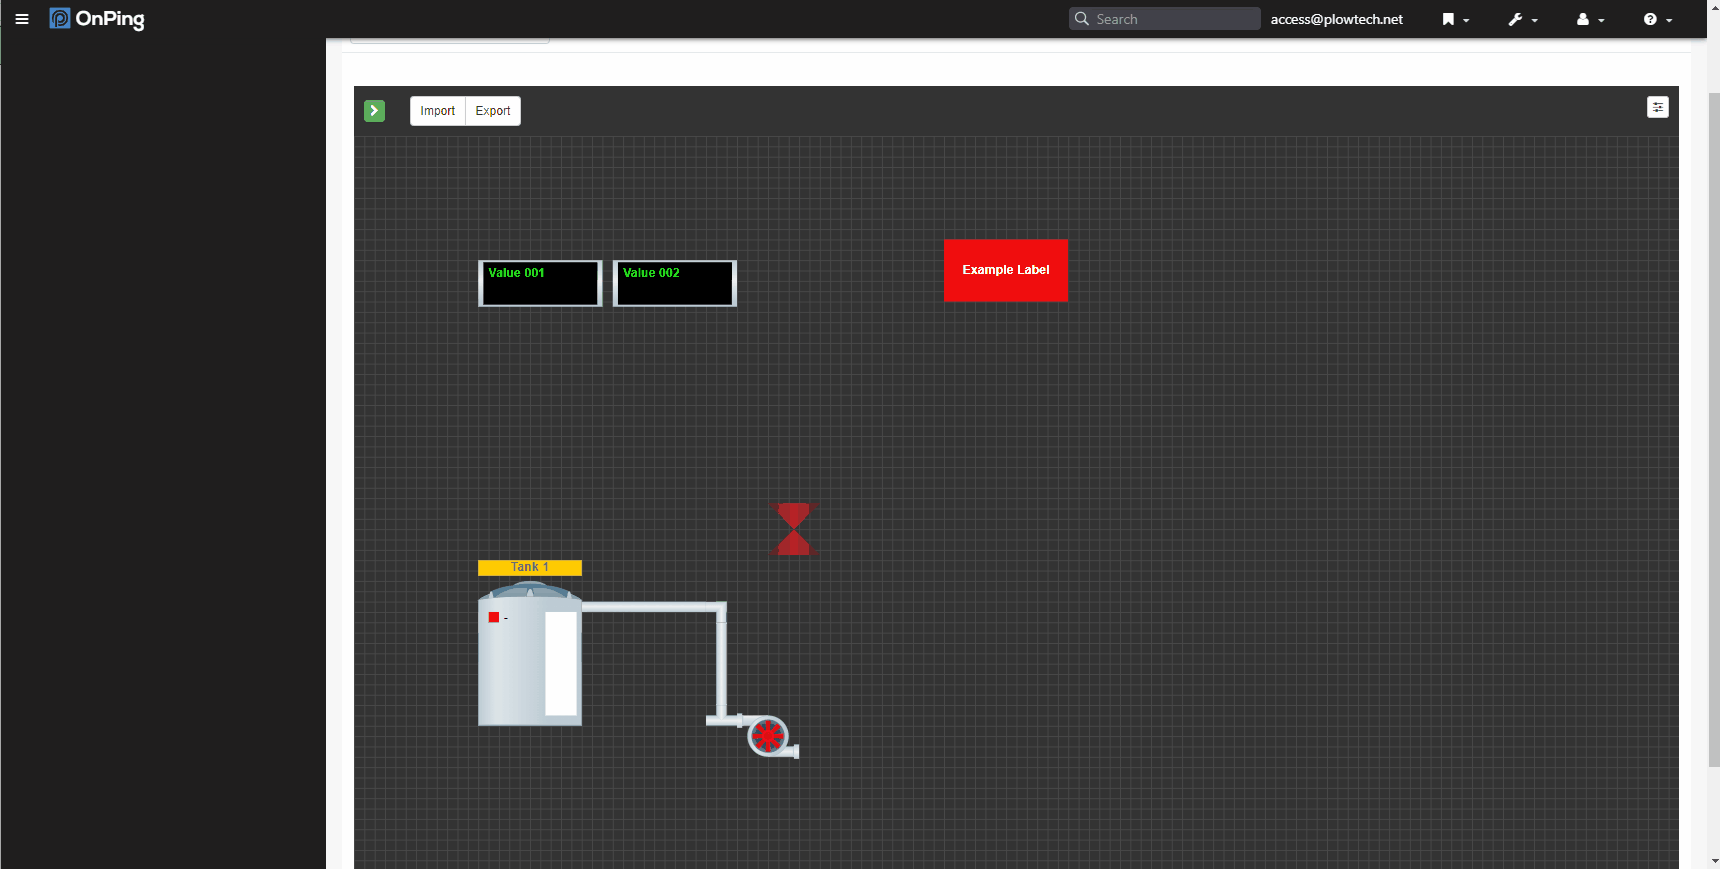
Task: Click the yellow Tank 1 label
Action: point(529,567)
